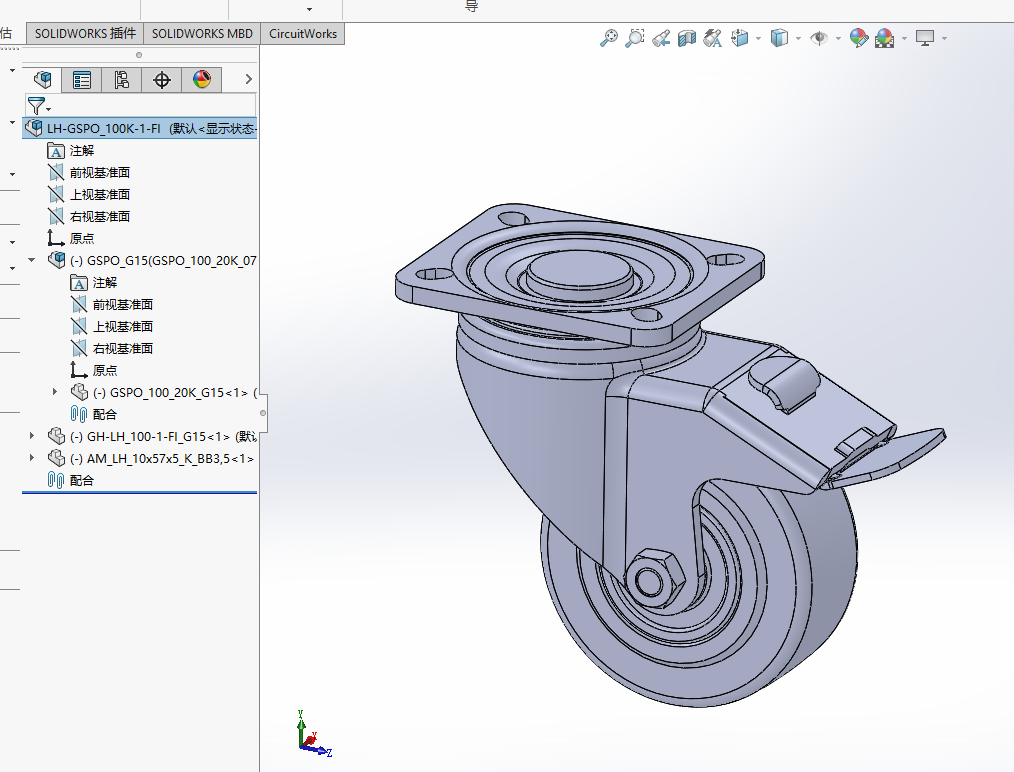Viewport: 1014px width, 772px height.
Task: Activate the Zoom to Area tool
Action: (x=634, y=38)
